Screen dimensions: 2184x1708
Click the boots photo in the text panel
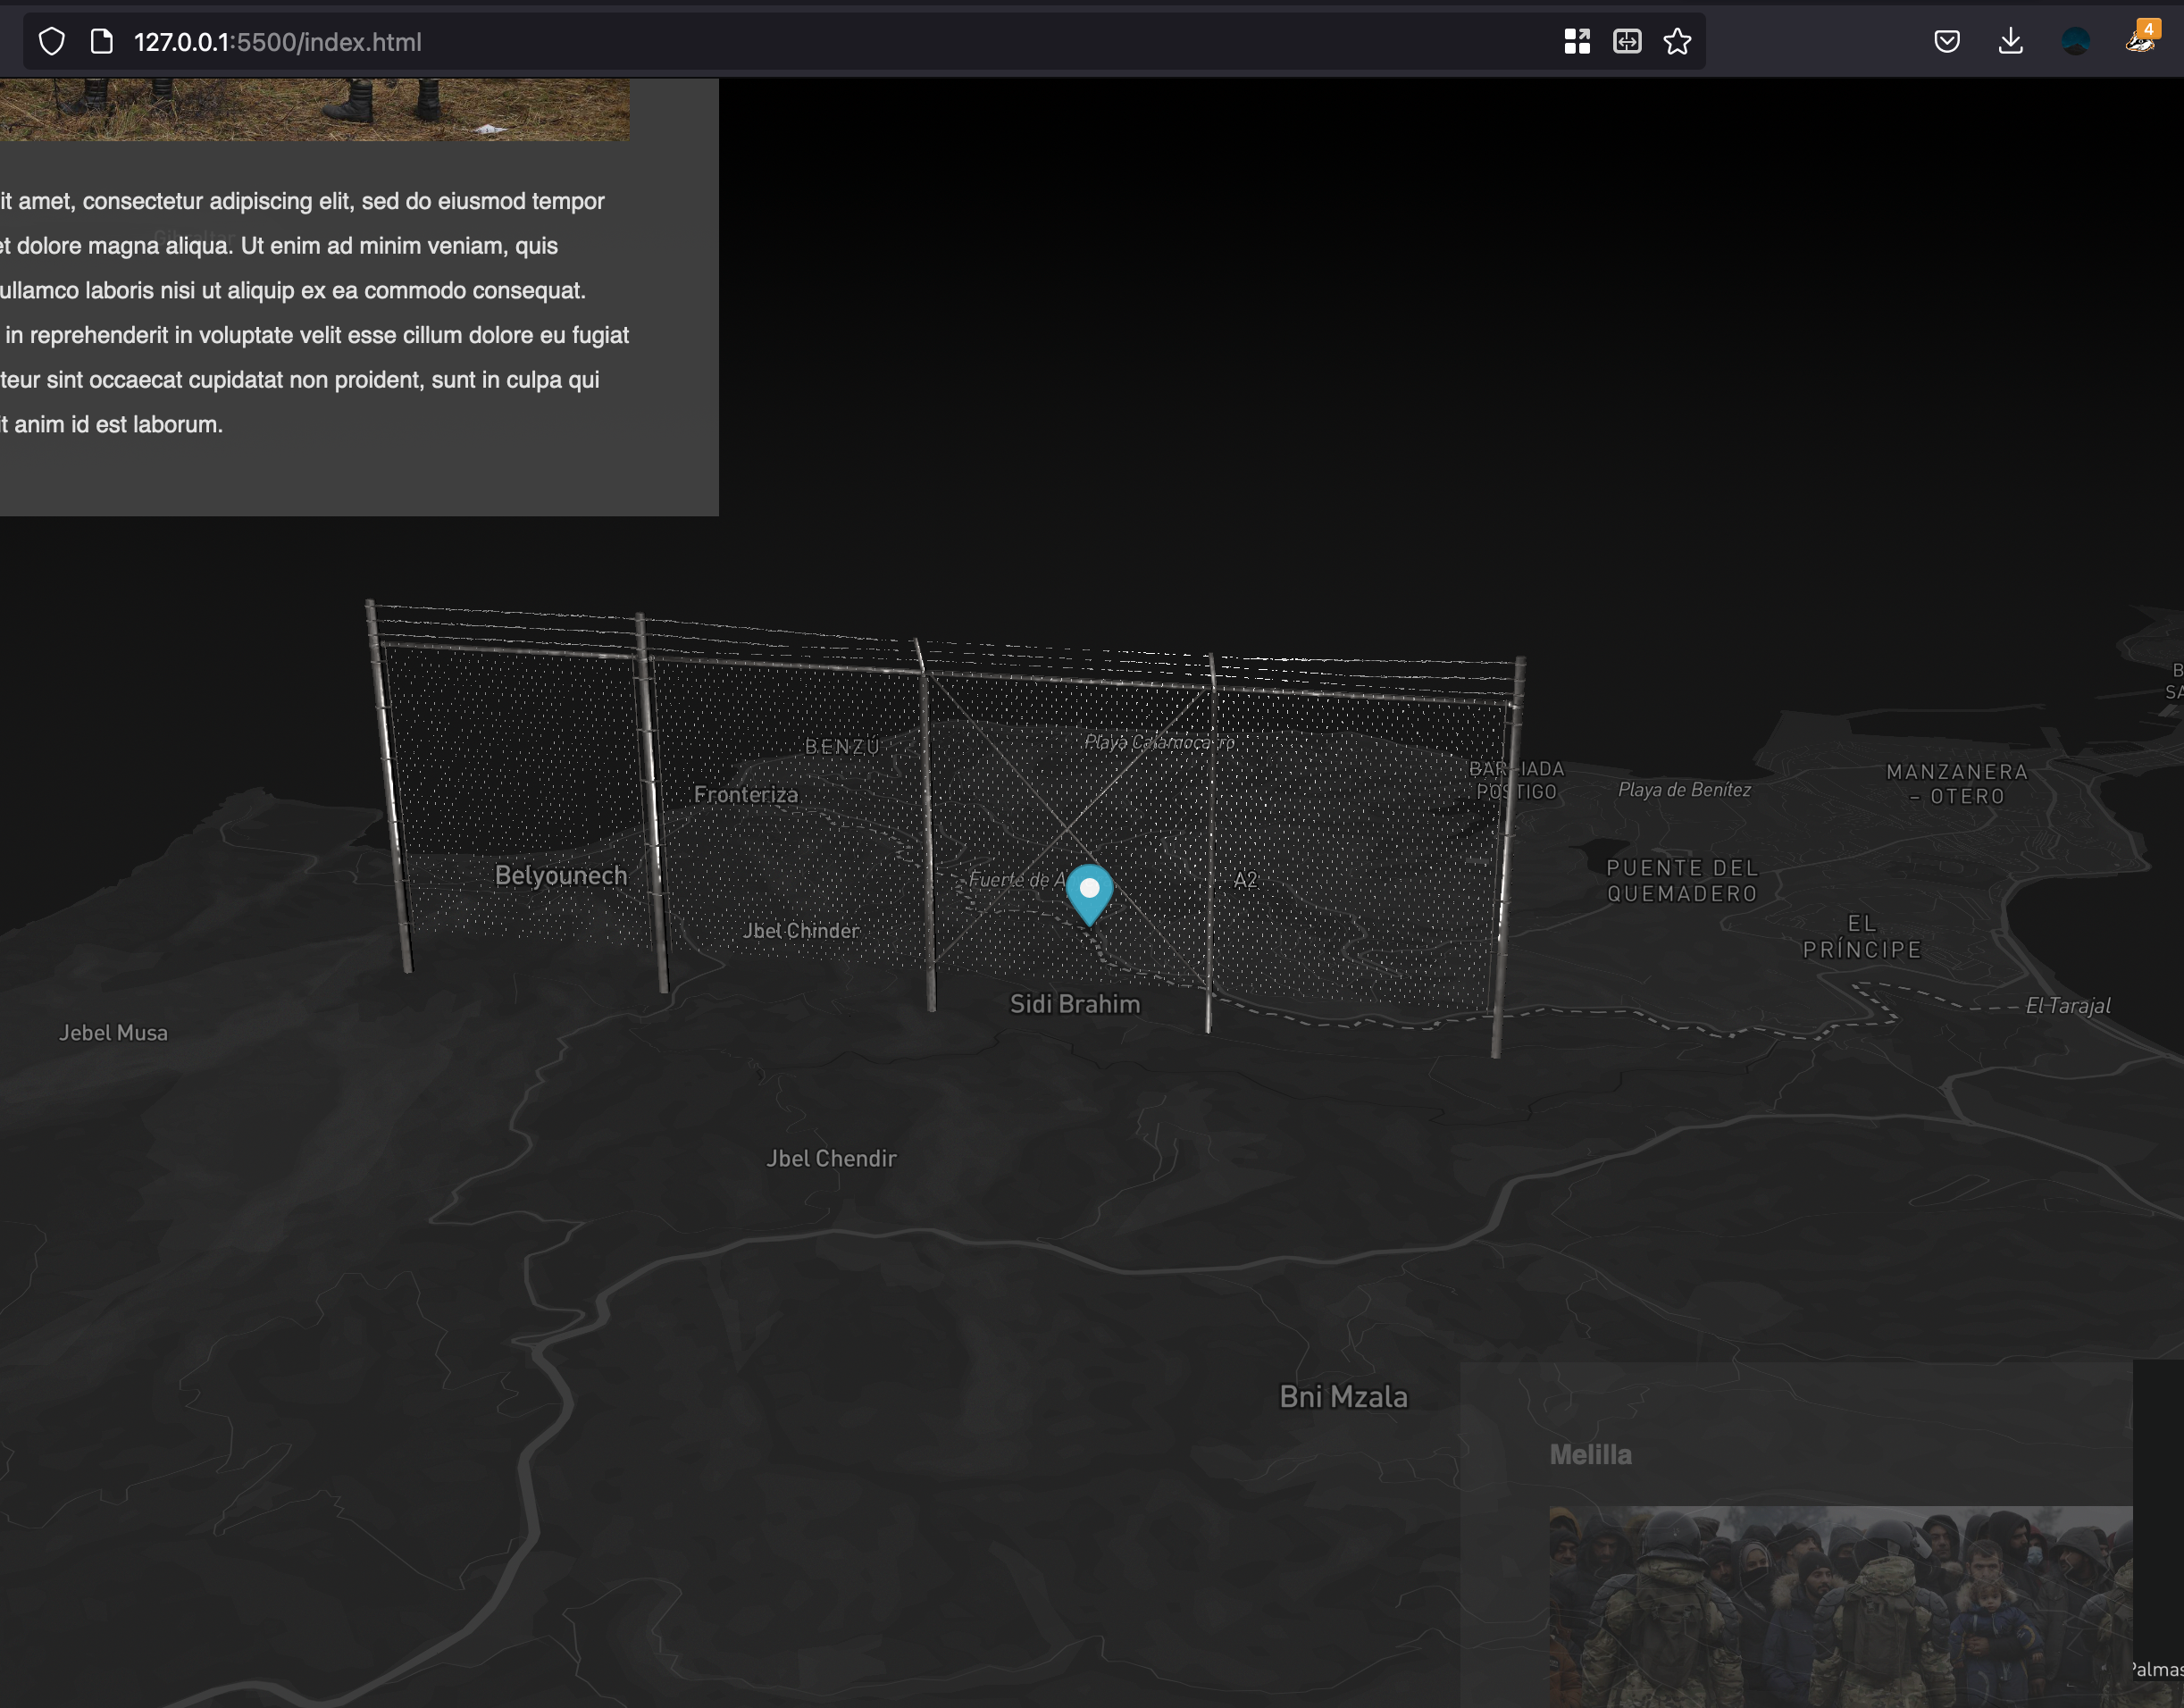tap(314, 110)
